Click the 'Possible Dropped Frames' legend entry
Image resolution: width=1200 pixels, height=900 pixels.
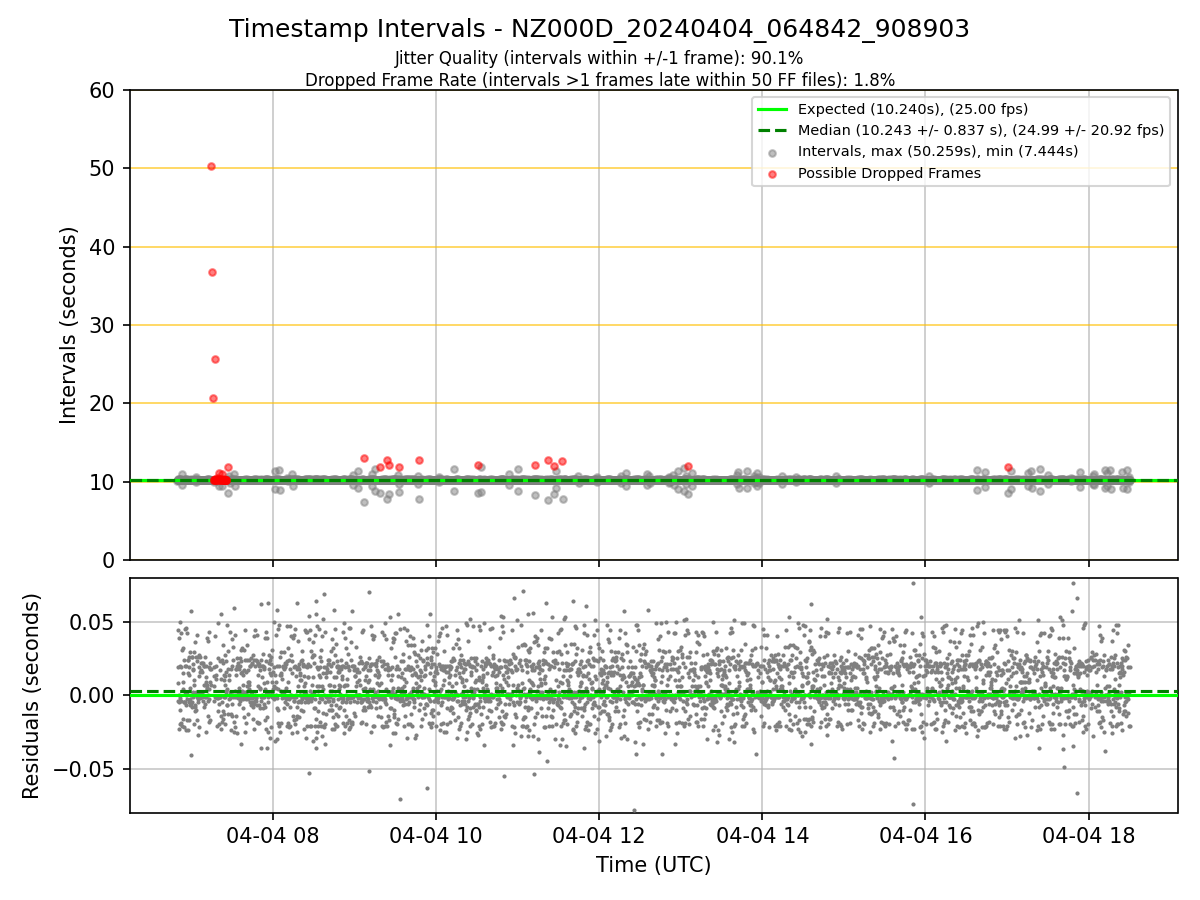(889, 173)
